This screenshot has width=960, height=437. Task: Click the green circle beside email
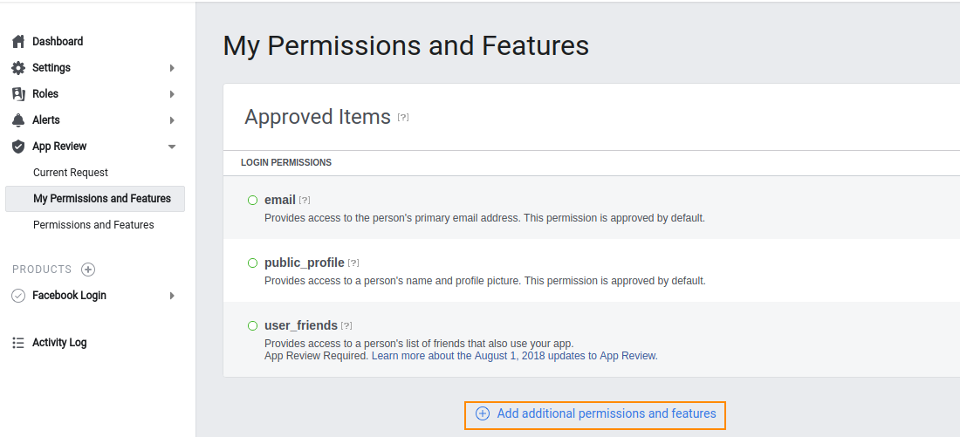pyautogui.click(x=252, y=200)
